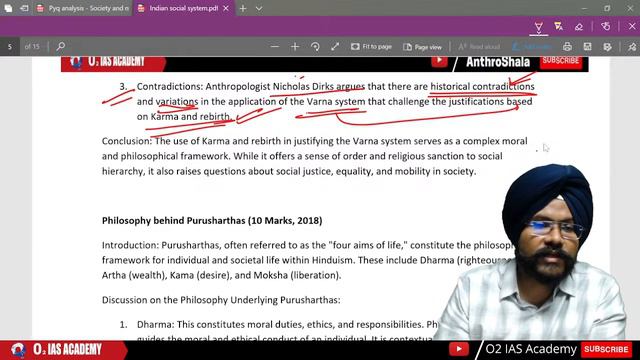Open the Page view layout menu
640x360 pixels.
[x=422, y=47]
